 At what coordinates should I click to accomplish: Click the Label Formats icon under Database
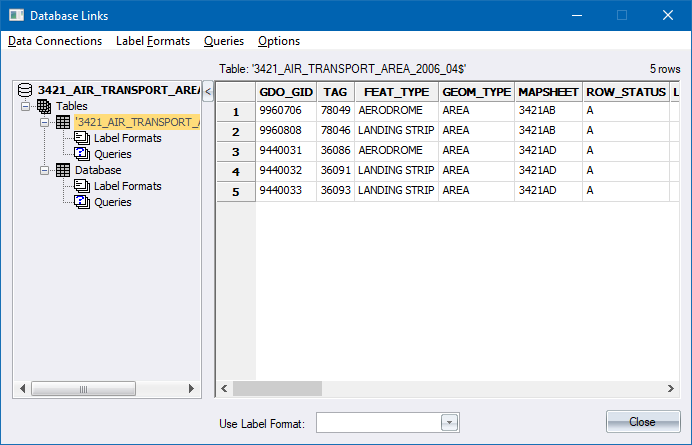82,186
